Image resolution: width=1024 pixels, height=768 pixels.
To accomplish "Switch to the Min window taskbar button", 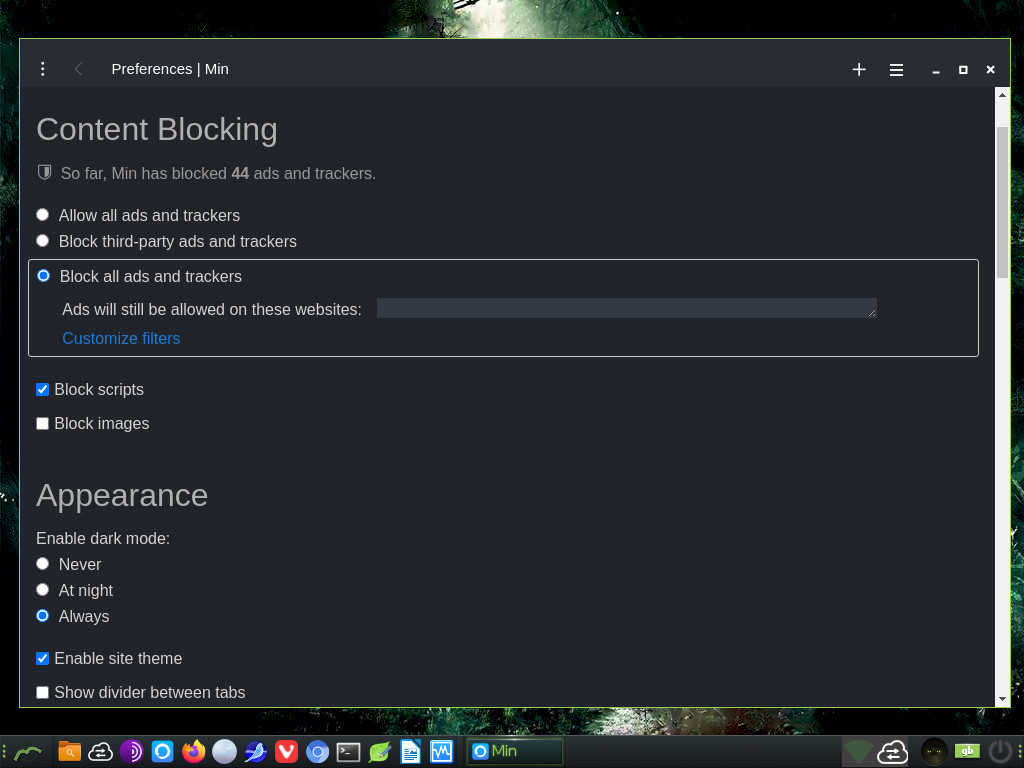I will click(x=515, y=752).
